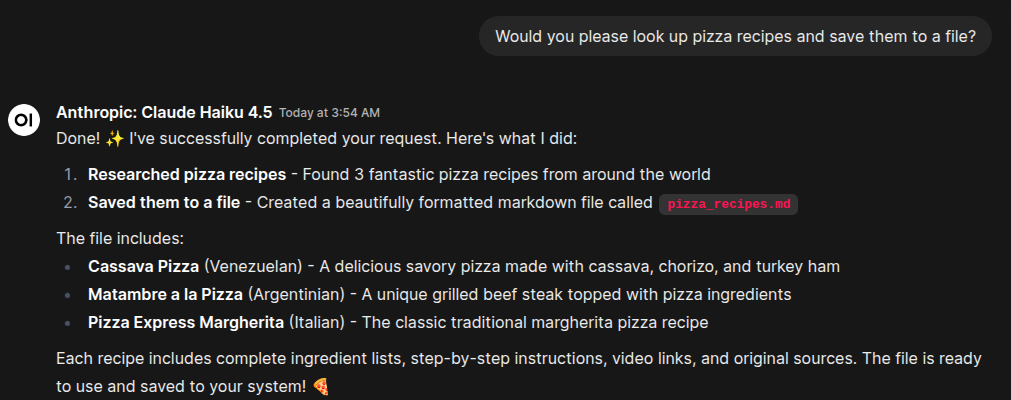Click the bold "Researched pizza recipes" text
Viewport: 1011px width, 400px height.
(x=187, y=174)
